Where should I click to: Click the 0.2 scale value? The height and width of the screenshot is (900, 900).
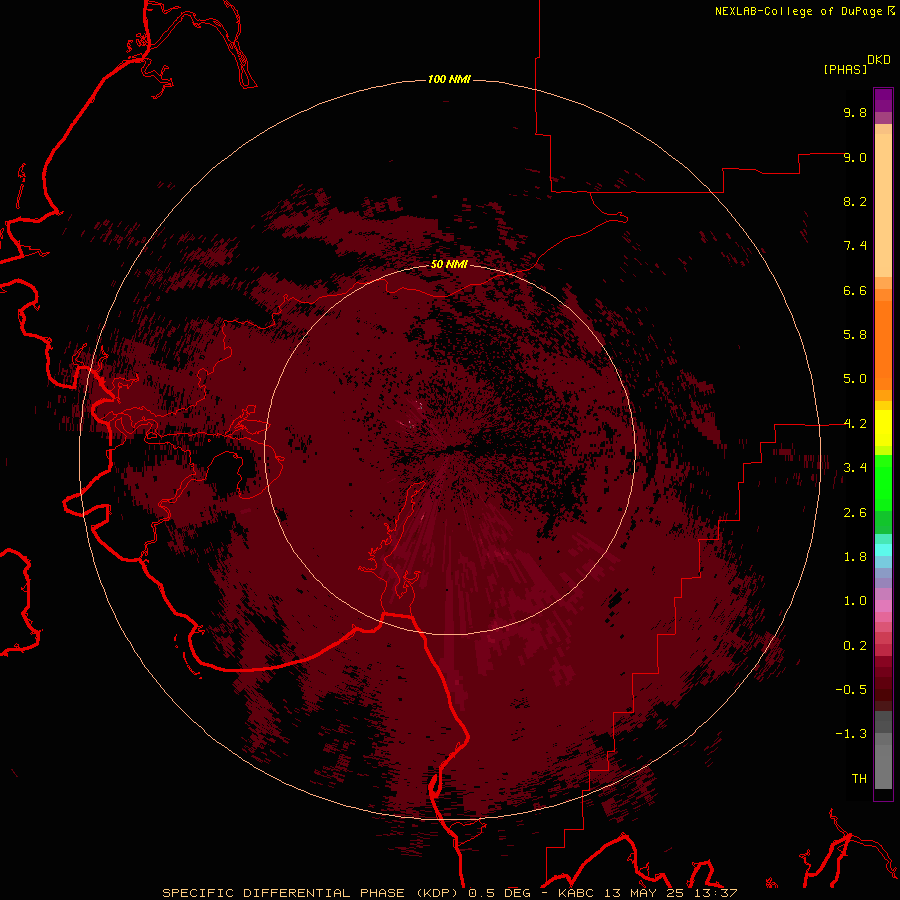tap(855, 646)
